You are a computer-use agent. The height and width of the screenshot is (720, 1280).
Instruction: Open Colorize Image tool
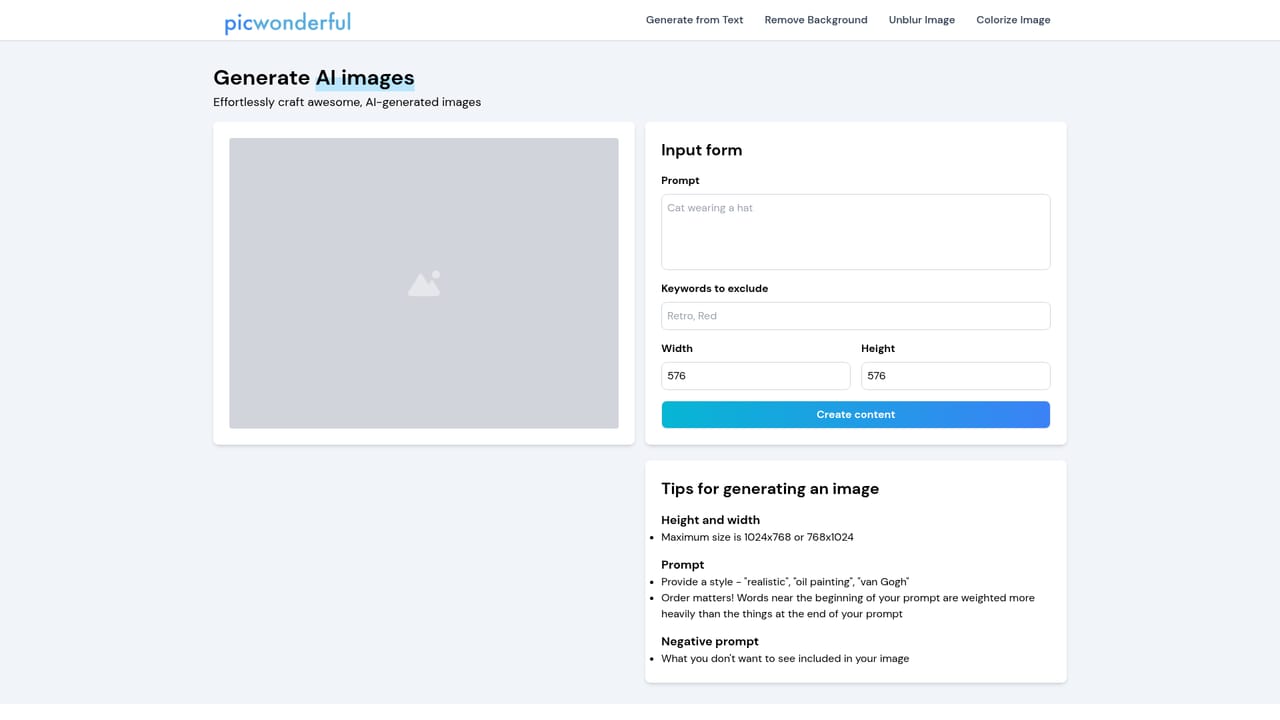pyautogui.click(x=1013, y=20)
